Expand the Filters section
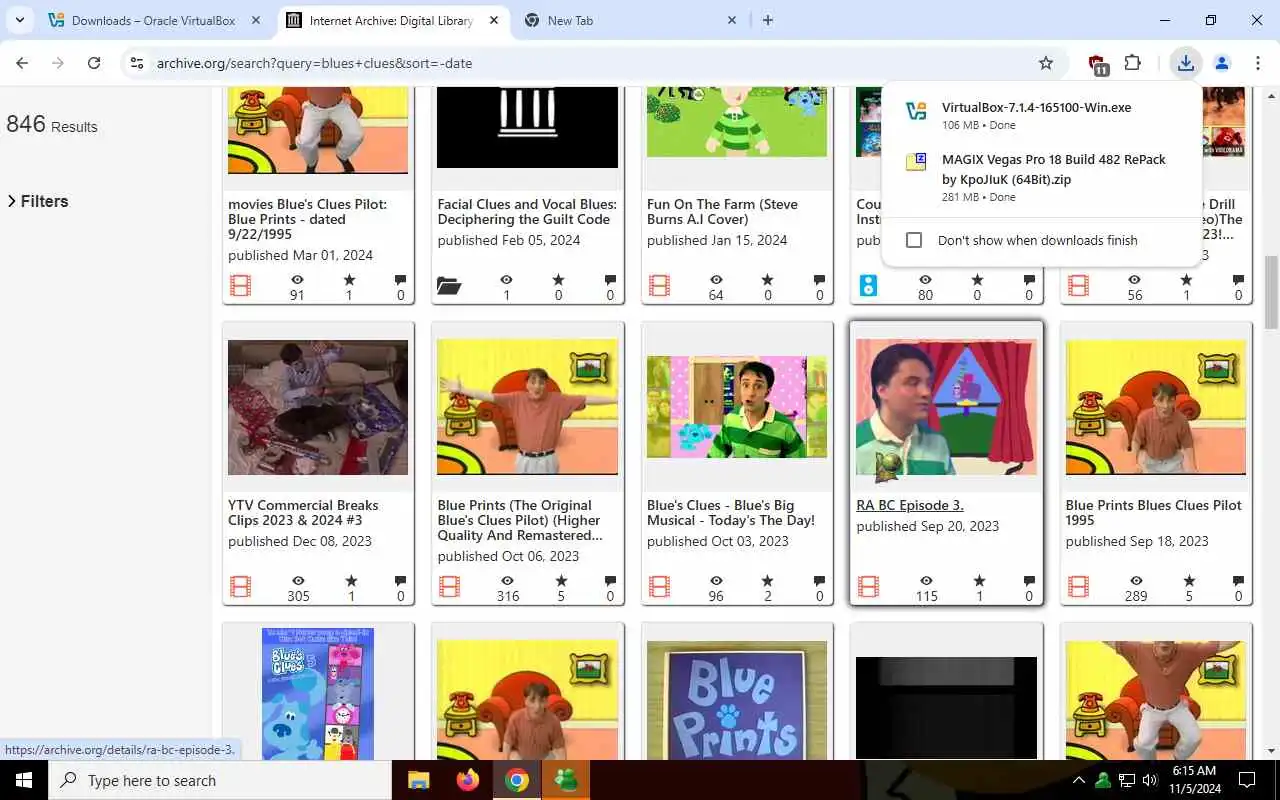Viewport: 1280px width, 800px height. [x=38, y=201]
